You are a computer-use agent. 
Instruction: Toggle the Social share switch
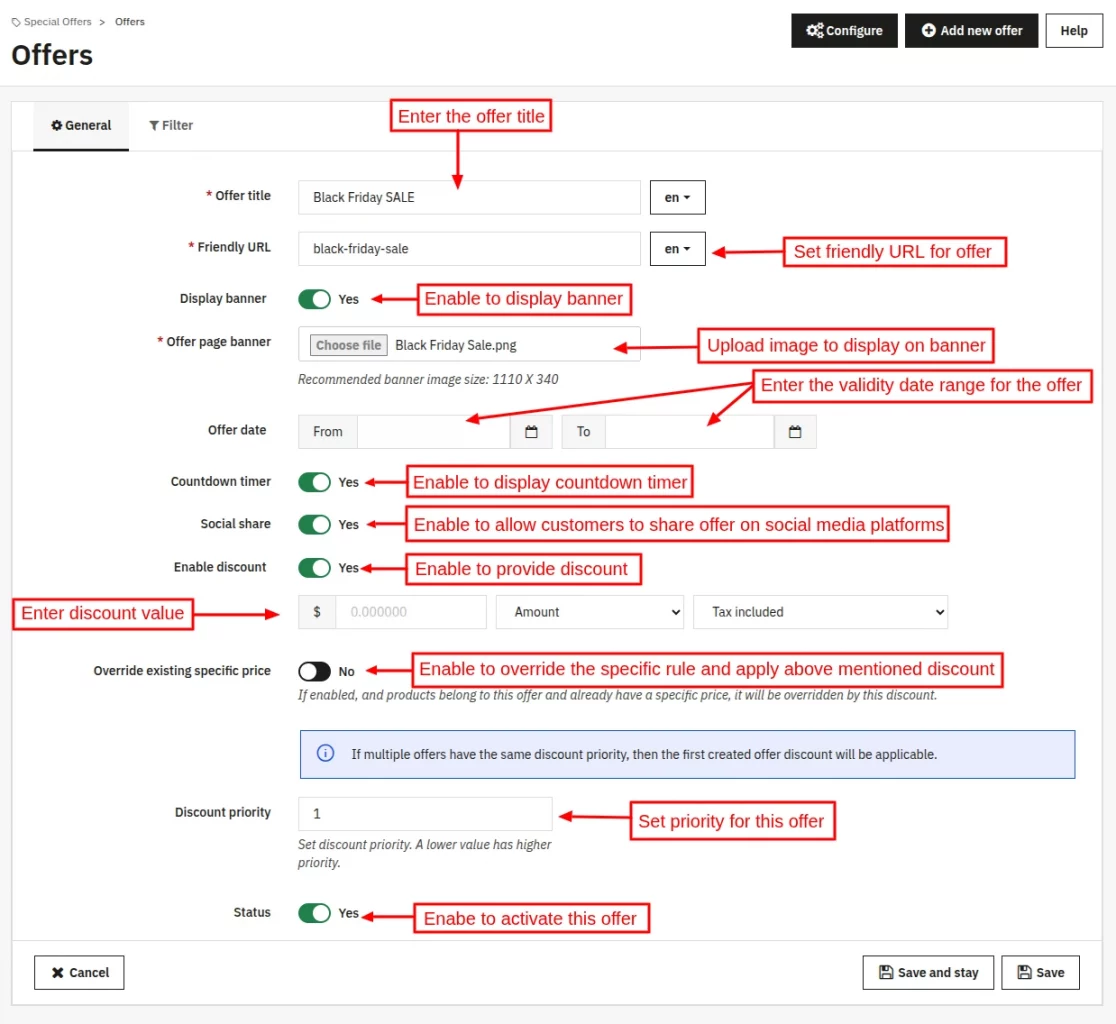pos(314,524)
